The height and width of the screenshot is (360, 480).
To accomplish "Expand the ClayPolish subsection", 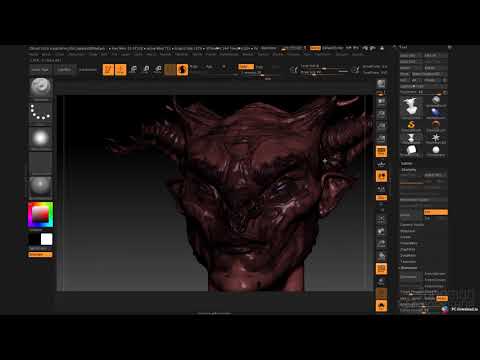I will pos(408,249).
